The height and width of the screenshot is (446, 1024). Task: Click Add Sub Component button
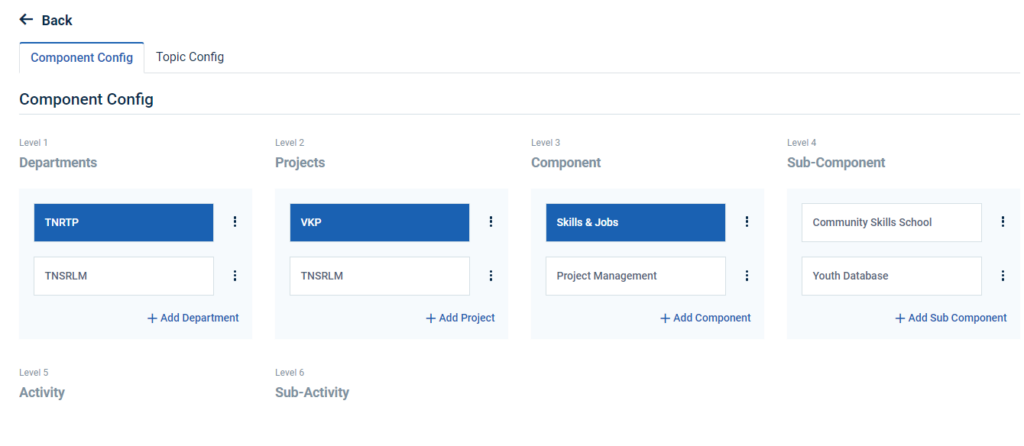pyautogui.click(x=950, y=318)
